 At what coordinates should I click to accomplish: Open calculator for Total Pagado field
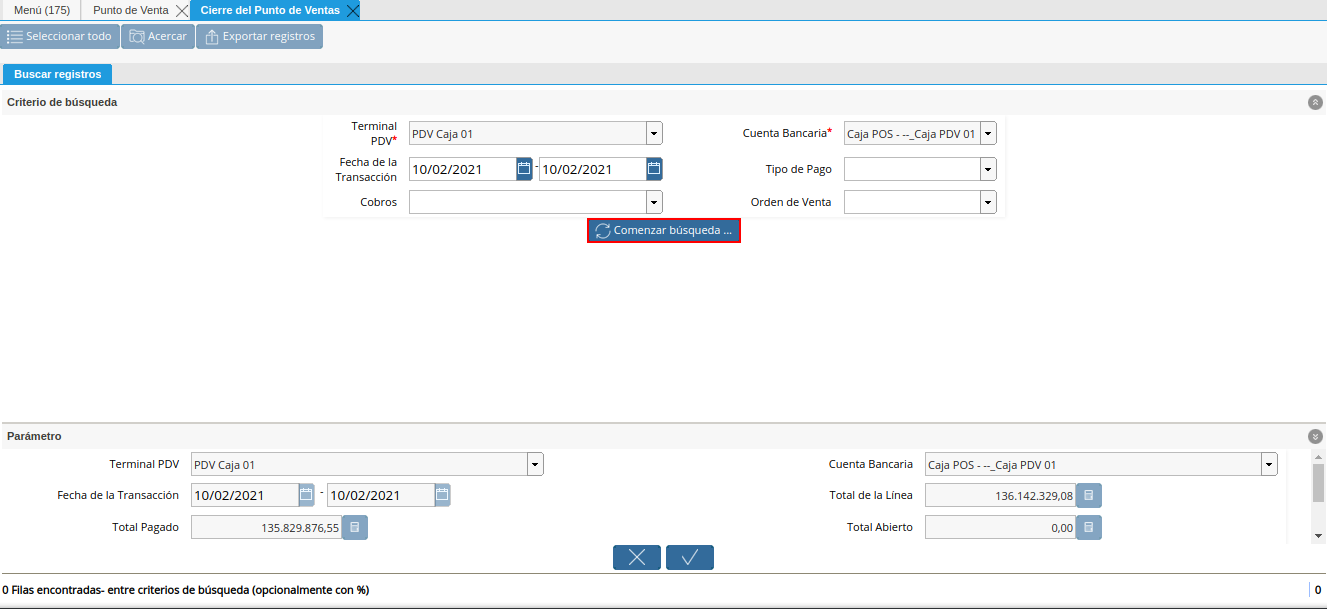click(355, 527)
